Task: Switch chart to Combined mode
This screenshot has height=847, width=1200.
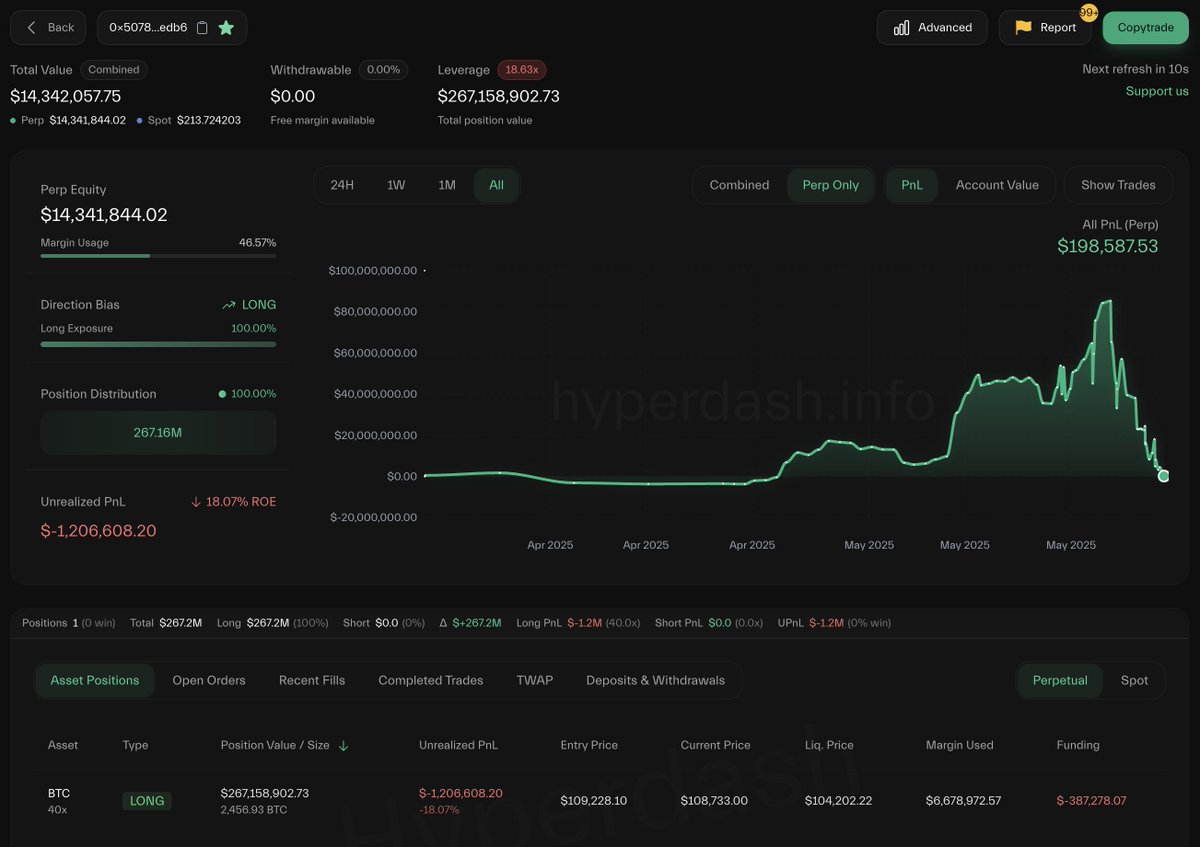Action: [739, 185]
